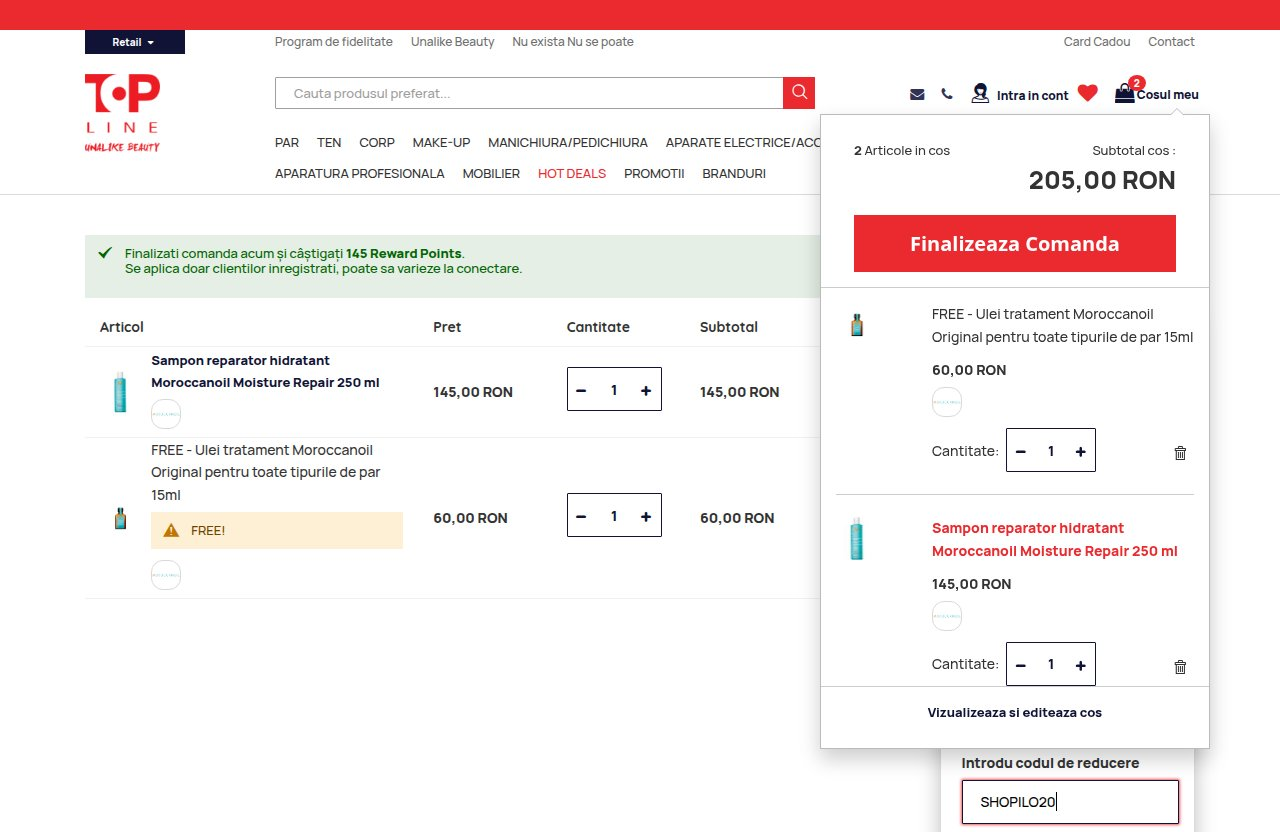The image size is (1280, 832).
Task: Click brand badge under FREE Ulei in cart table
Action: tap(166, 575)
